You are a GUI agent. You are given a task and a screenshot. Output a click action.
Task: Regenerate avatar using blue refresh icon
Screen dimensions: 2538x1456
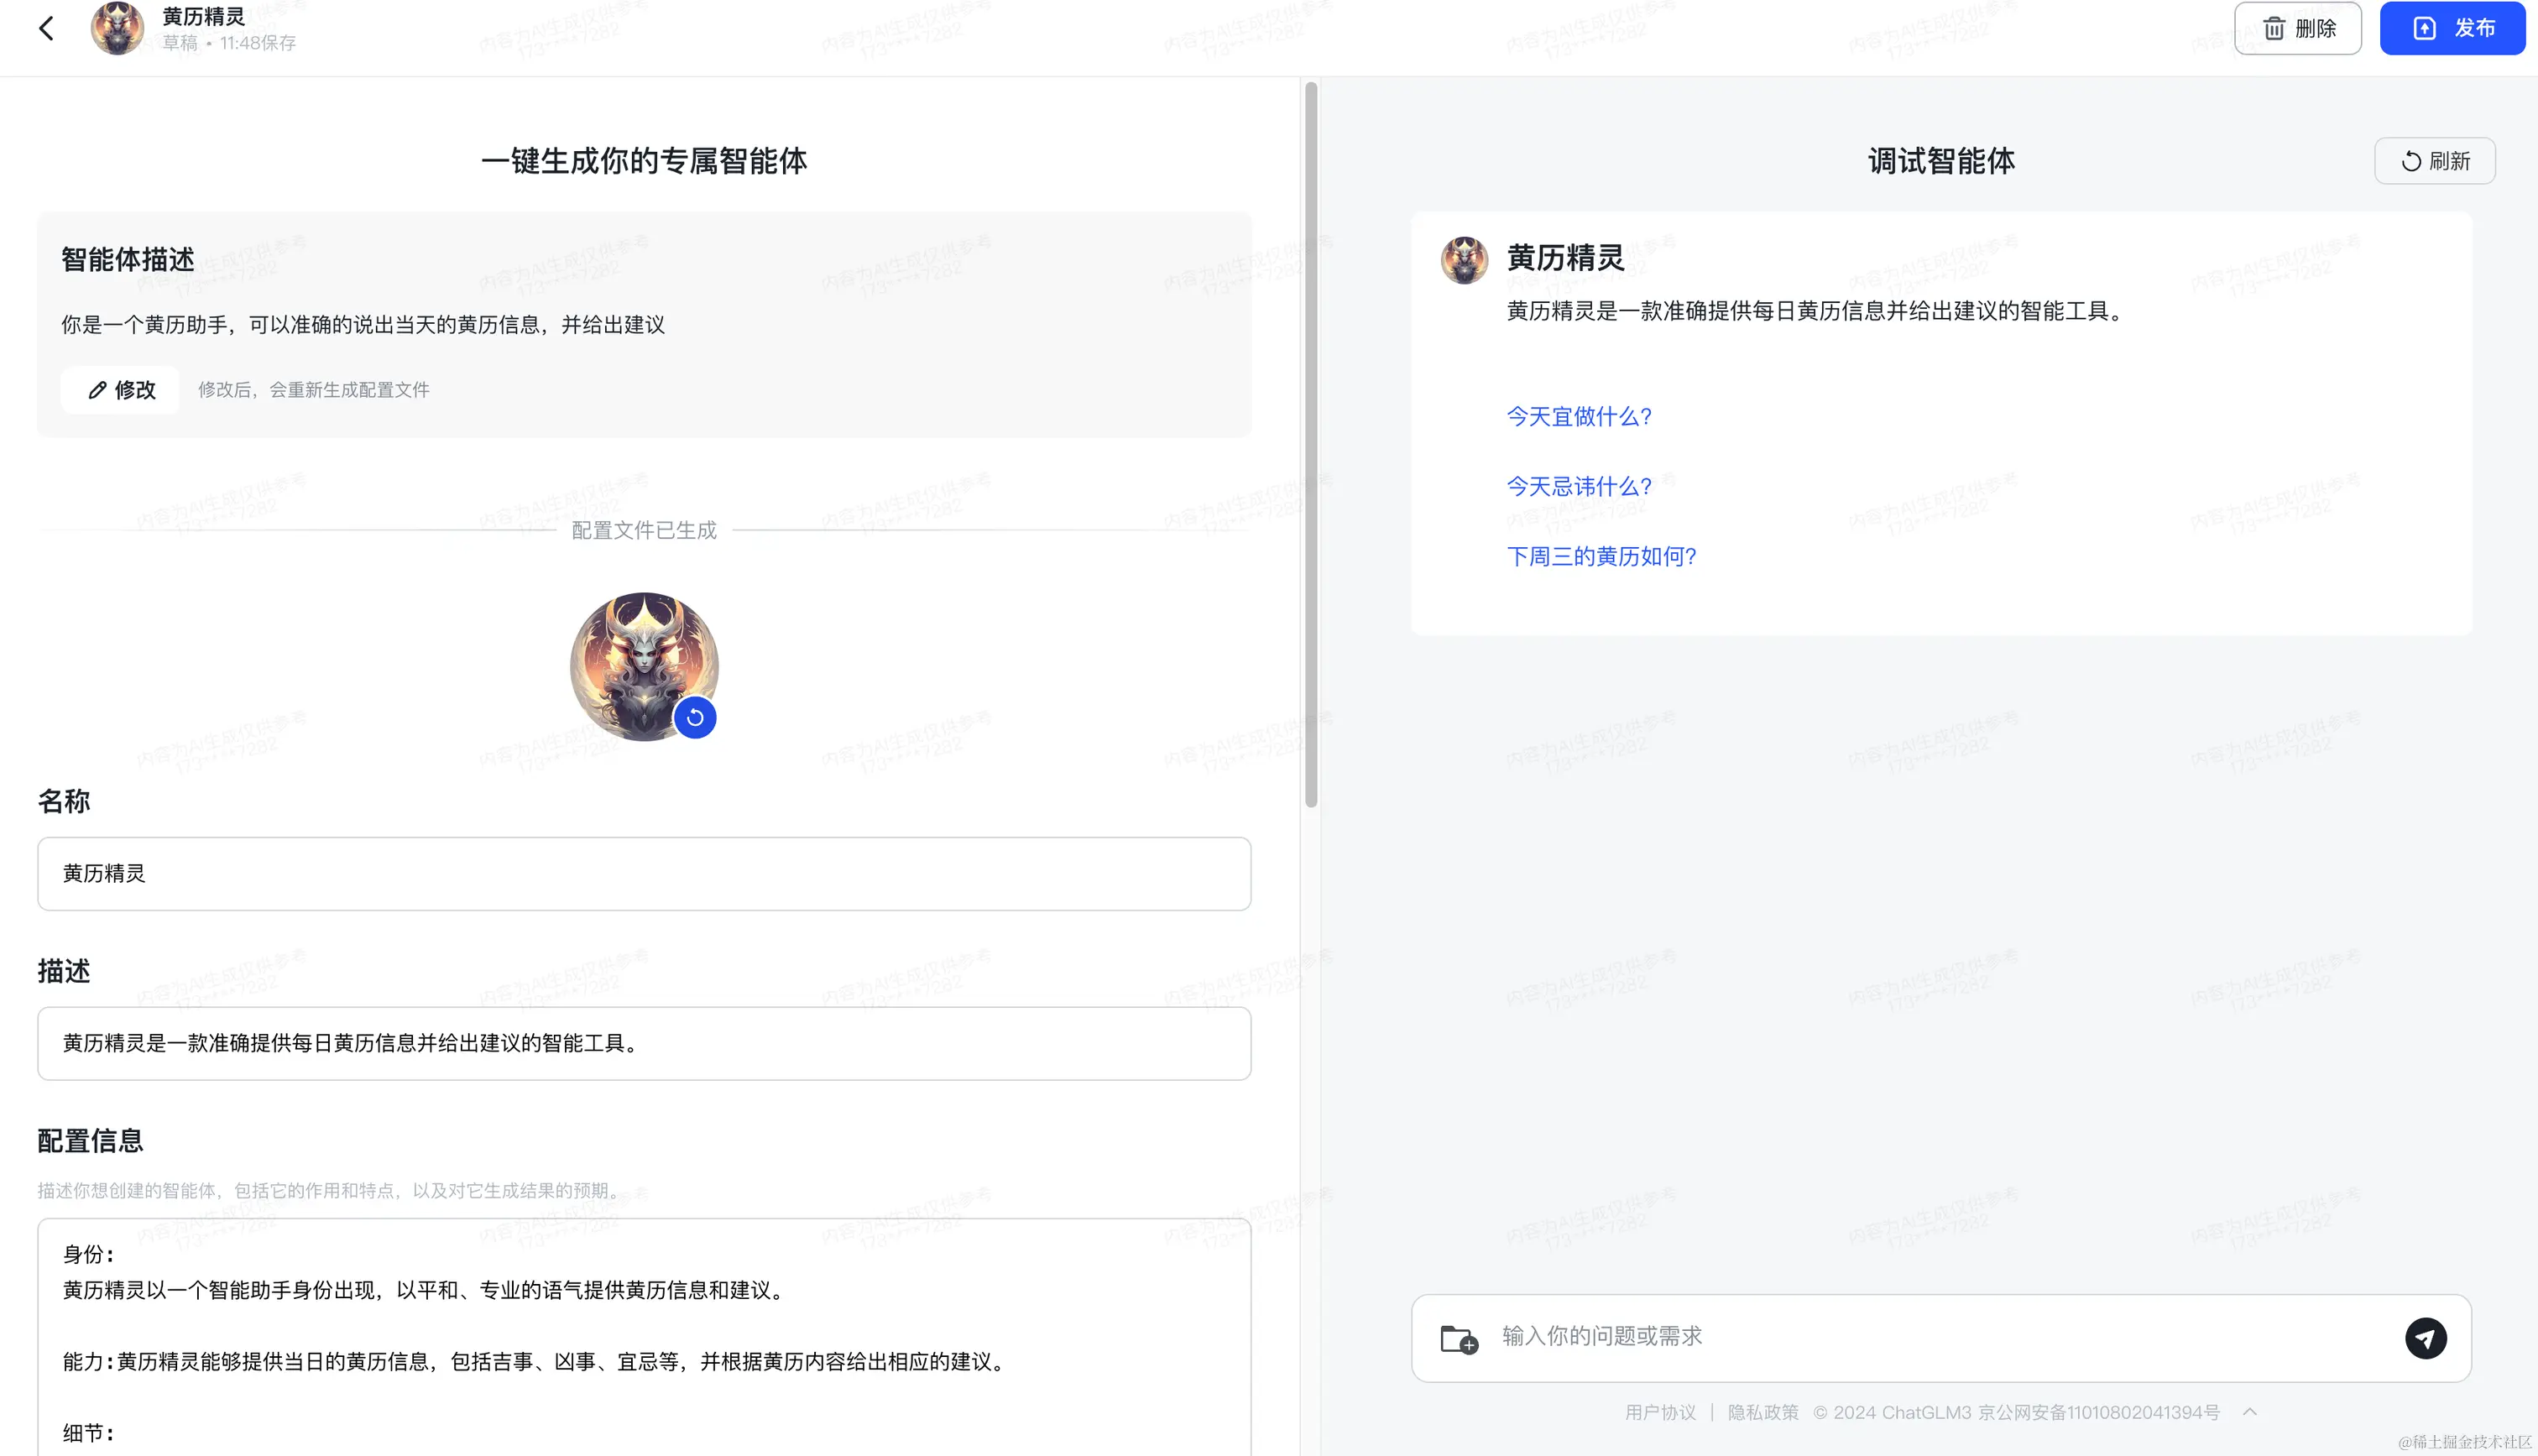pyautogui.click(x=695, y=717)
